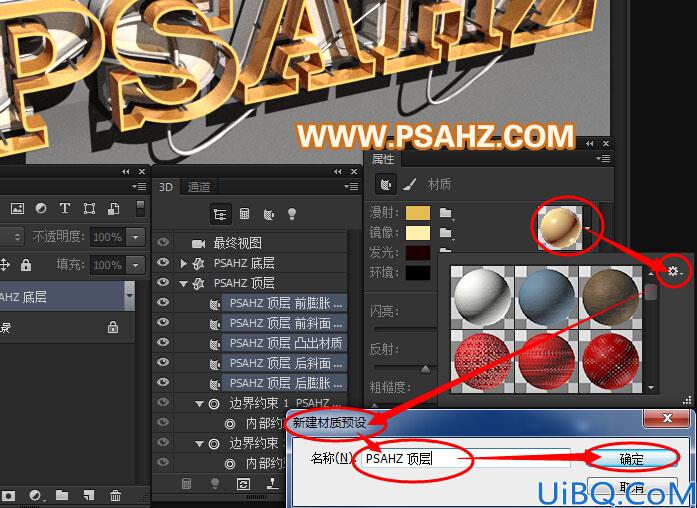
Task: Toggle the layer filtering on/off switch
Action: [x=140, y=208]
